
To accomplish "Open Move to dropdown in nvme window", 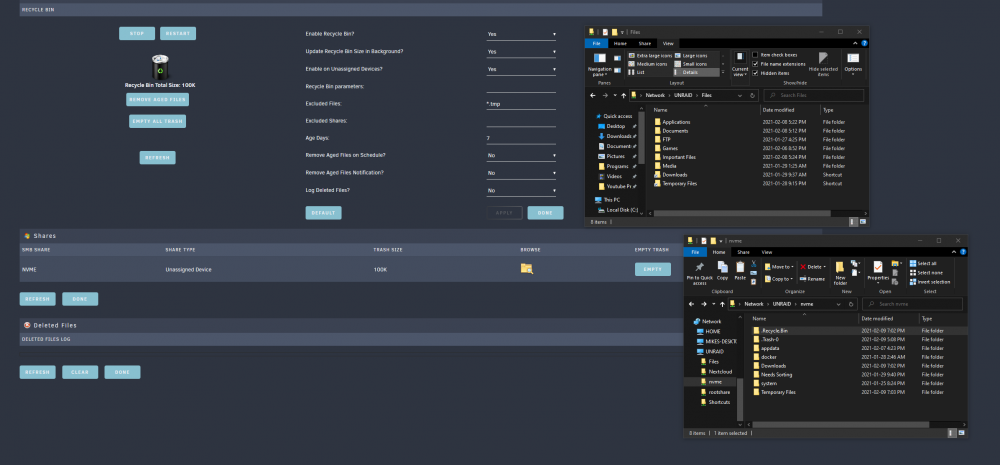I will pos(779,267).
